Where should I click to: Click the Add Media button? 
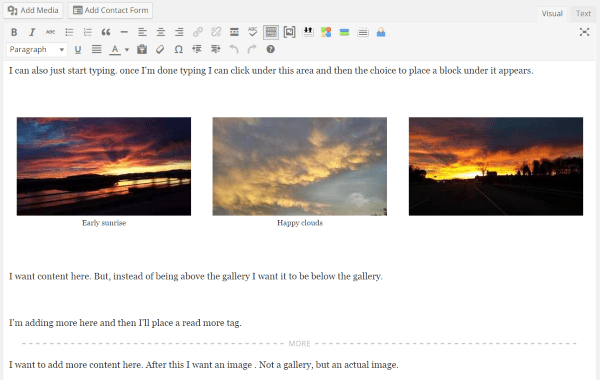coord(33,10)
